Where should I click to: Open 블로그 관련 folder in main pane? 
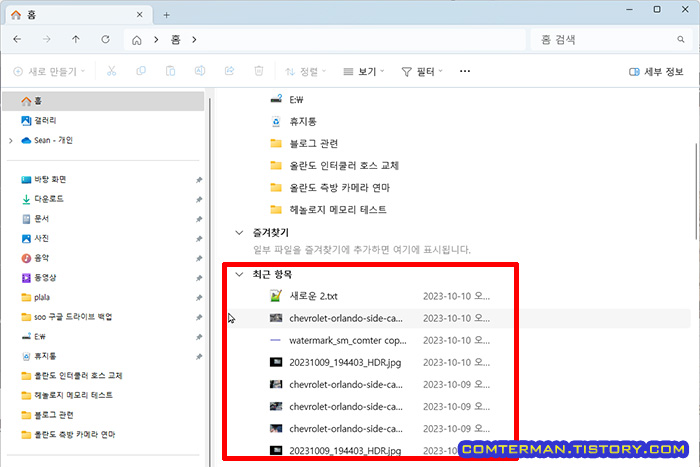point(304,143)
